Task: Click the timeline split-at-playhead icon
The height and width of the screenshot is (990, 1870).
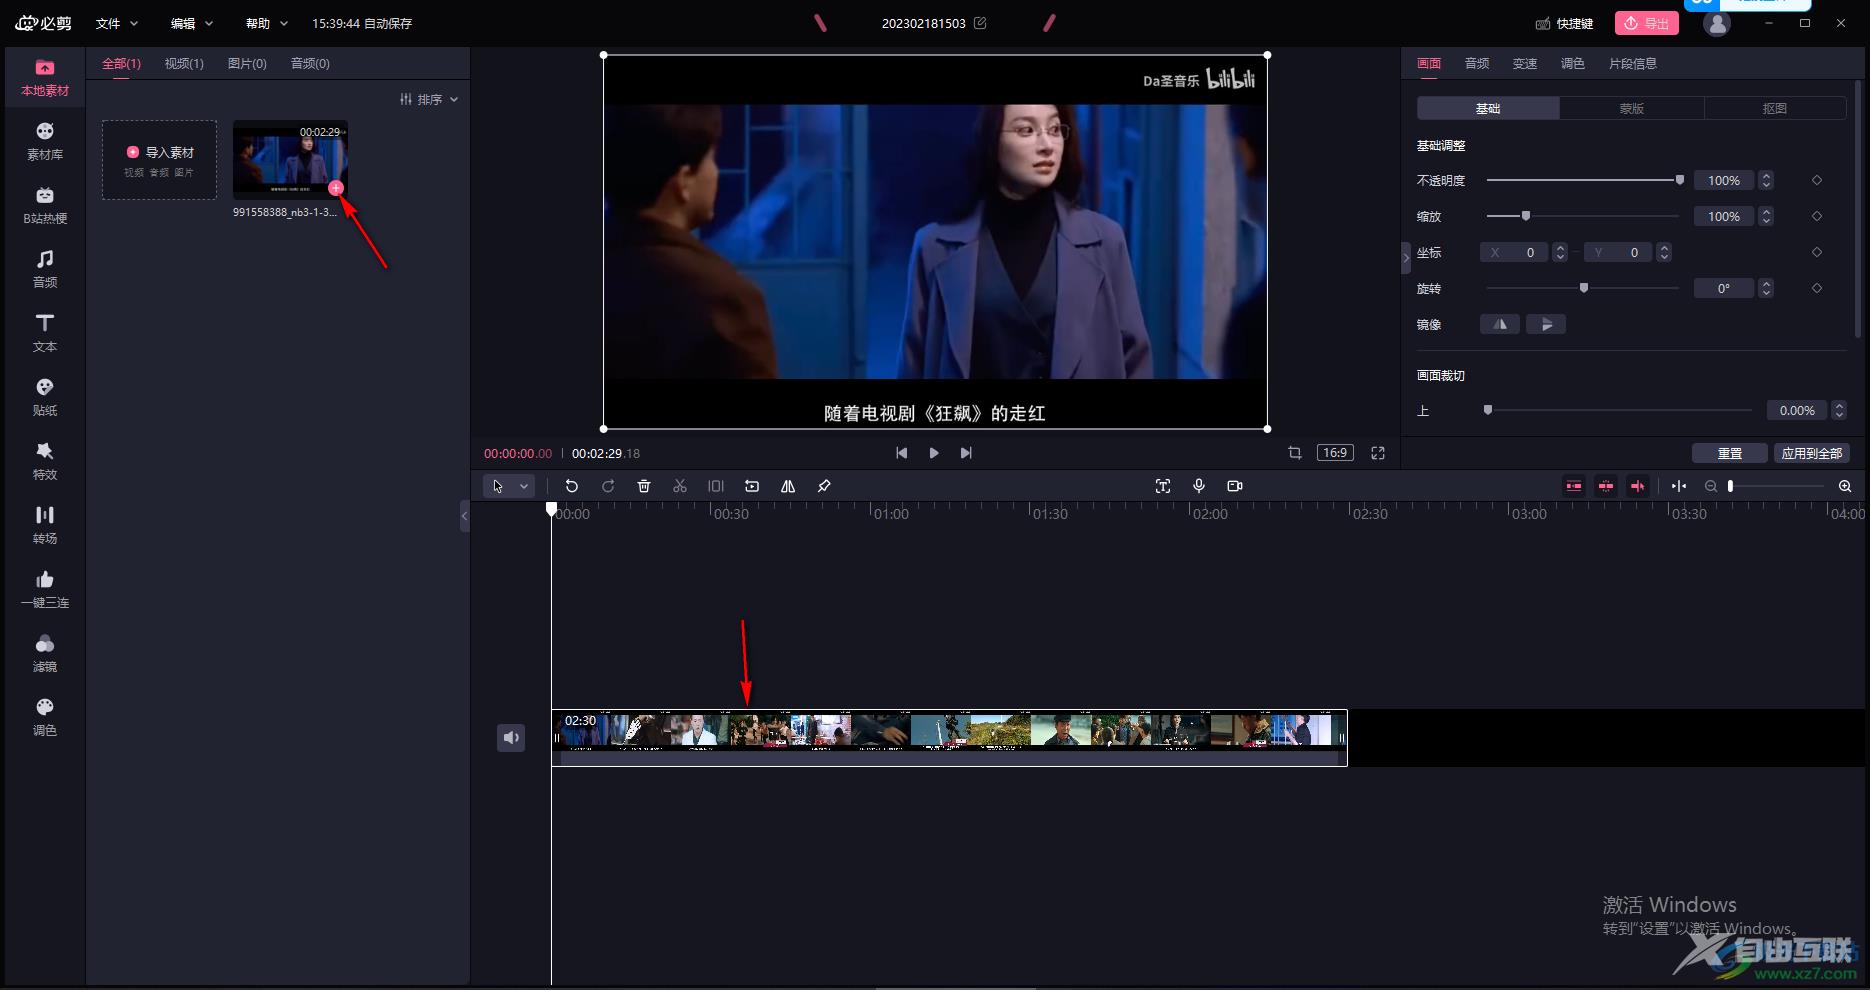Action: [1679, 486]
